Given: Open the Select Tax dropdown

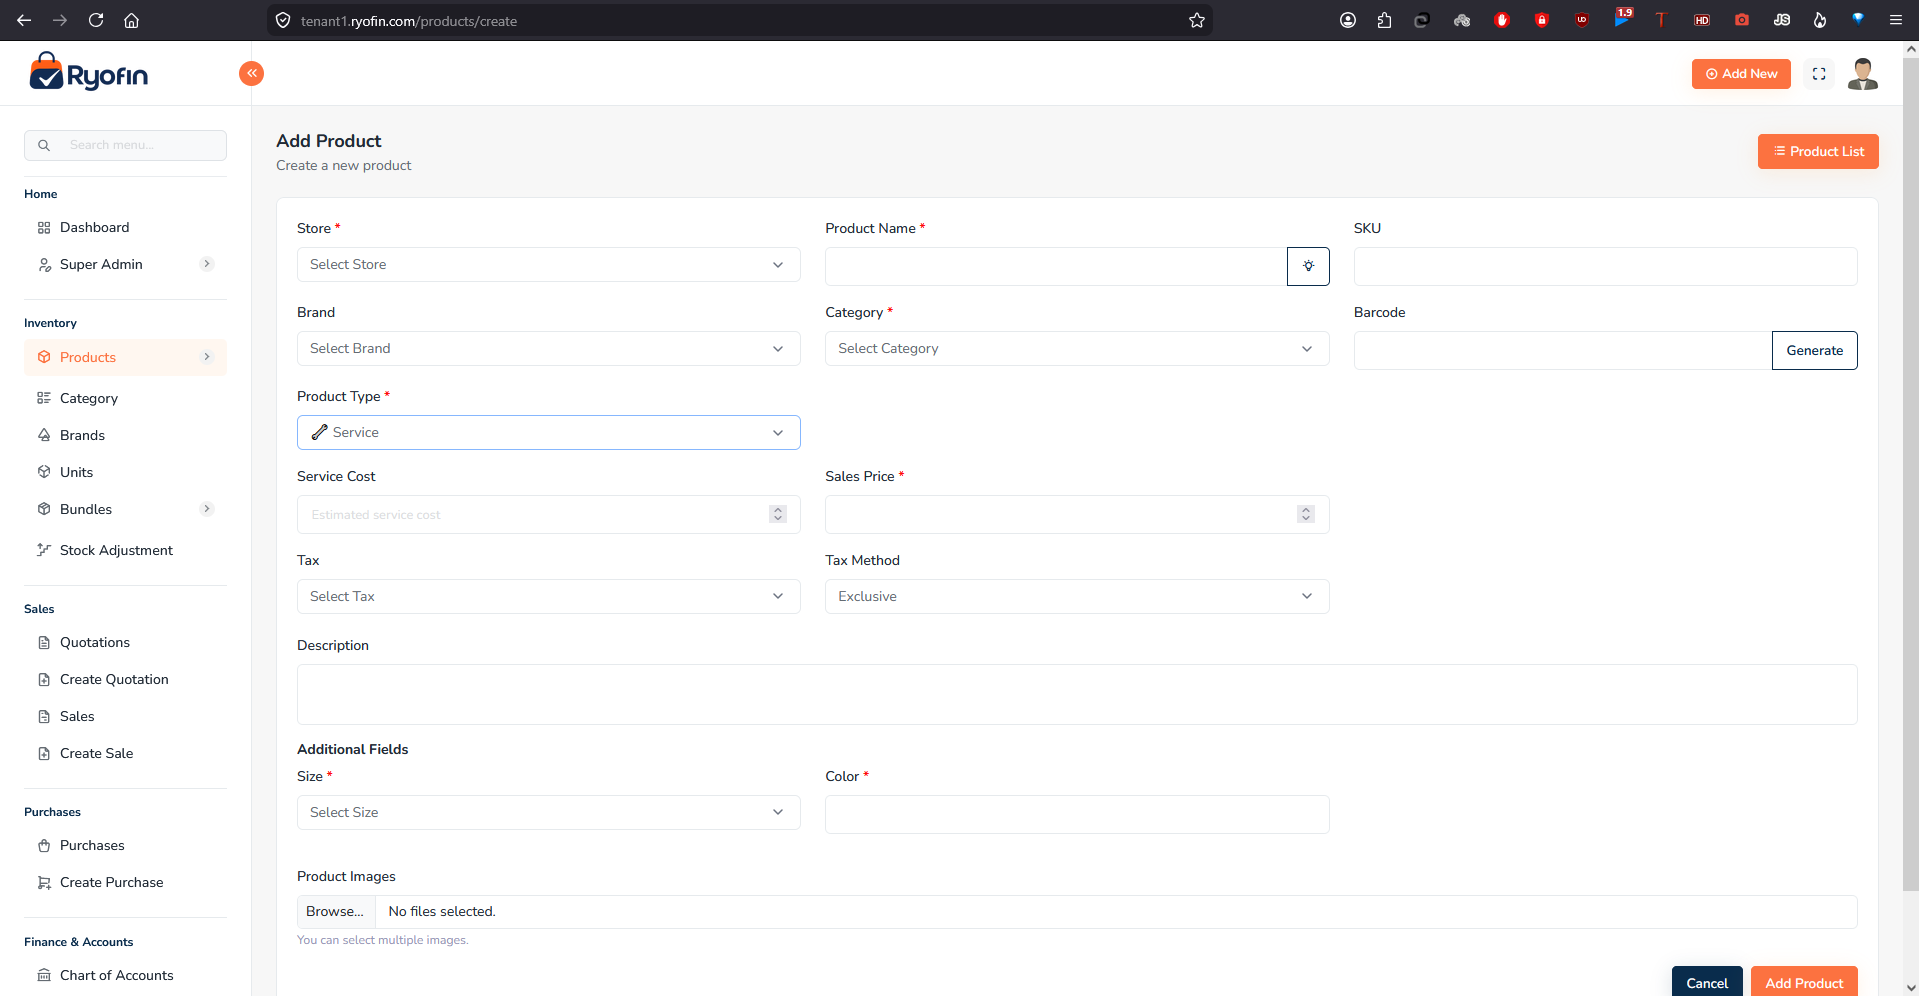Looking at the screenshot, I should (549, 597).
